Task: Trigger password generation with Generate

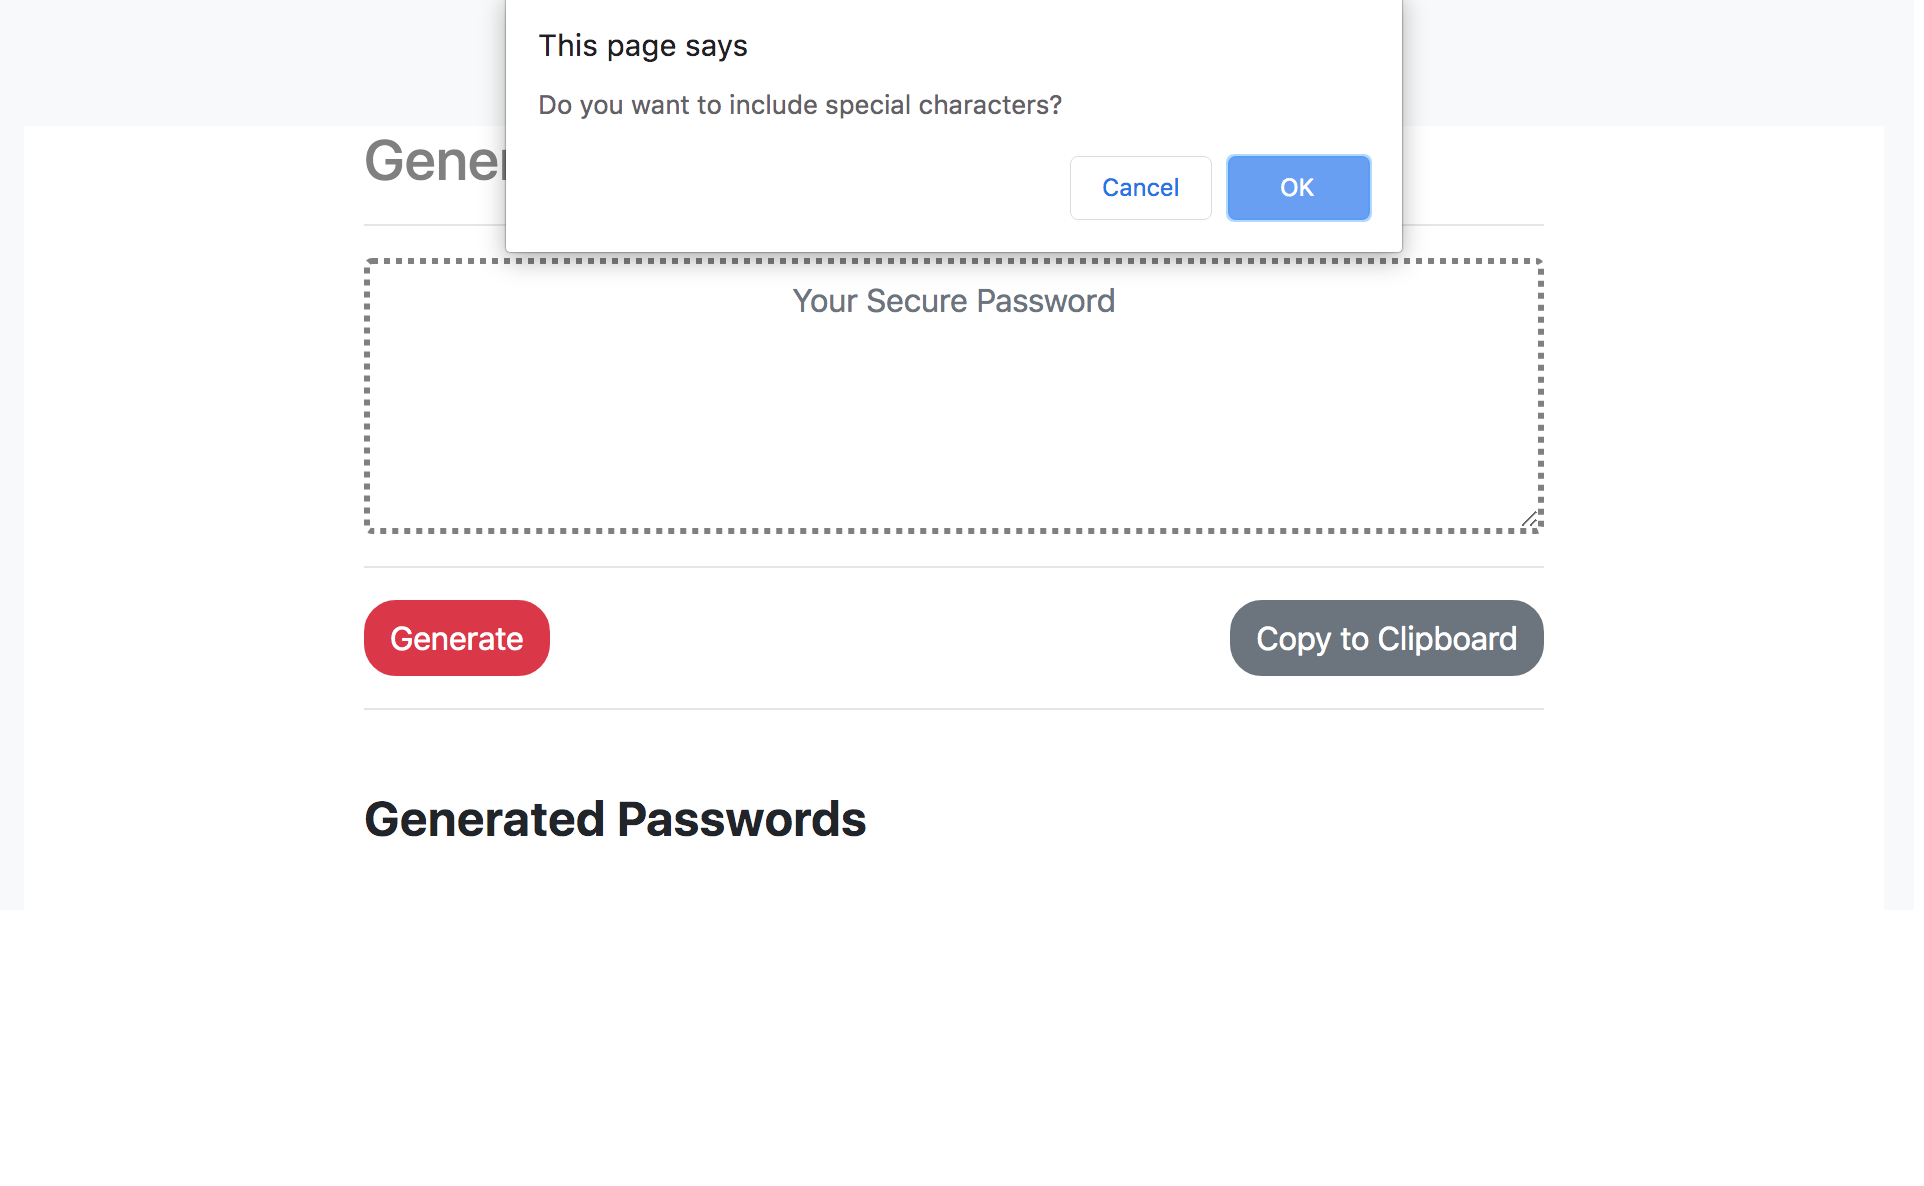Action: (x=456, y=637)
